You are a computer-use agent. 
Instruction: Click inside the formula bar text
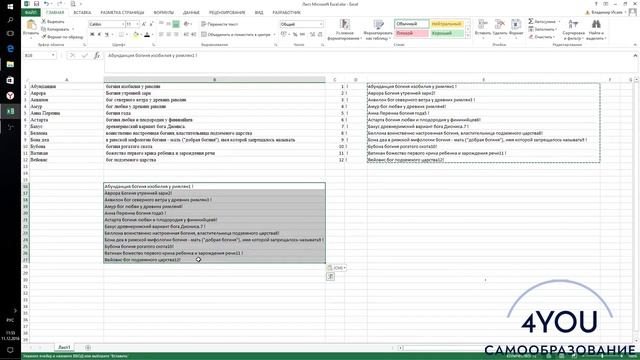click(x=153, y=55)
